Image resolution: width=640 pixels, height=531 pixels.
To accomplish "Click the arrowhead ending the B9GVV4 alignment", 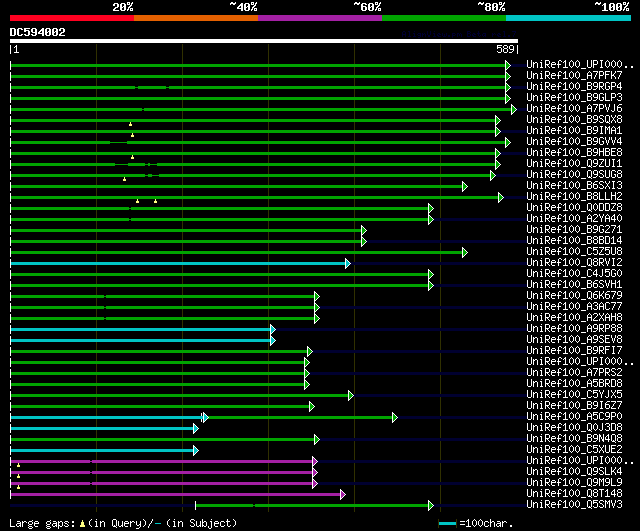I will tap(508, 142).
